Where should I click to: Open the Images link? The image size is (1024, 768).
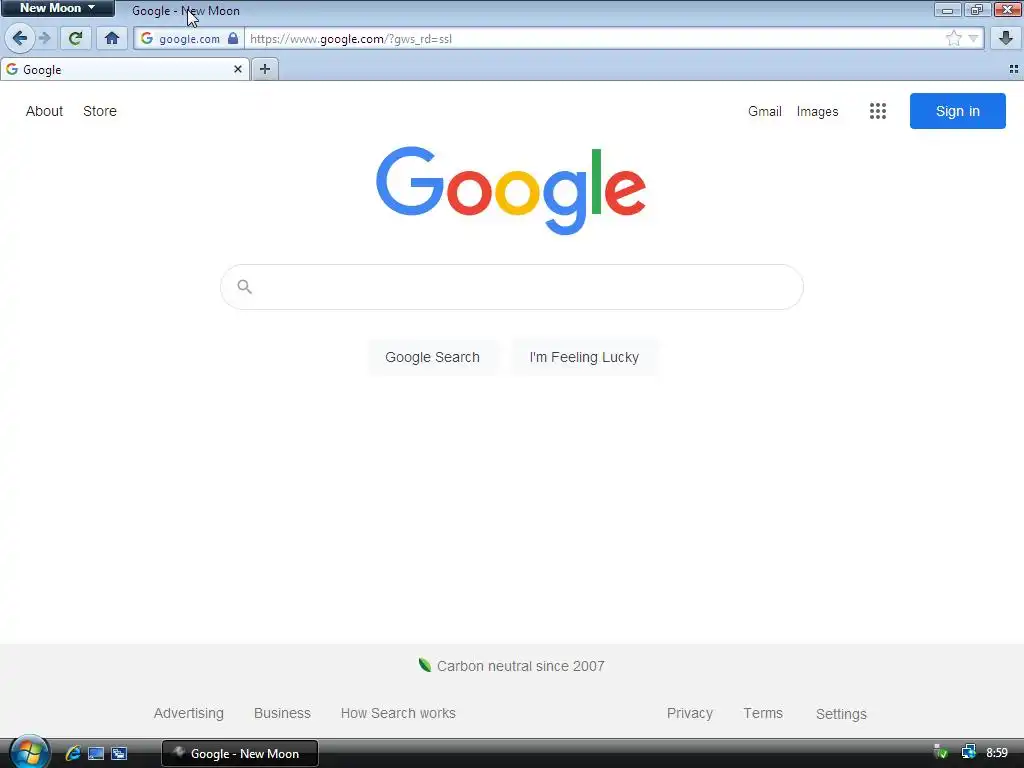coord(817,112)
